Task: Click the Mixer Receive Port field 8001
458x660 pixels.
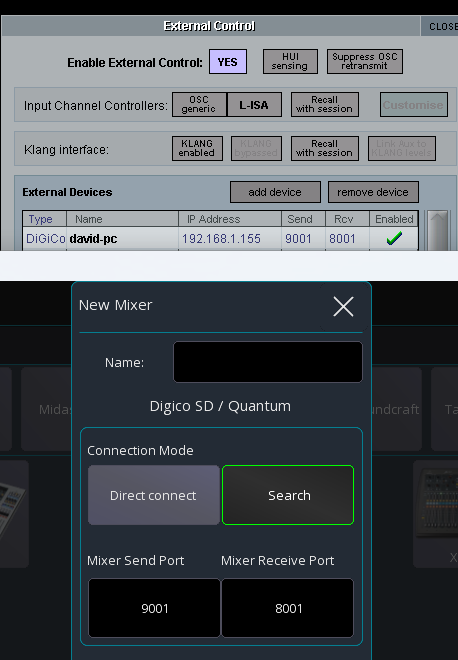Action: tap(288, 608)
